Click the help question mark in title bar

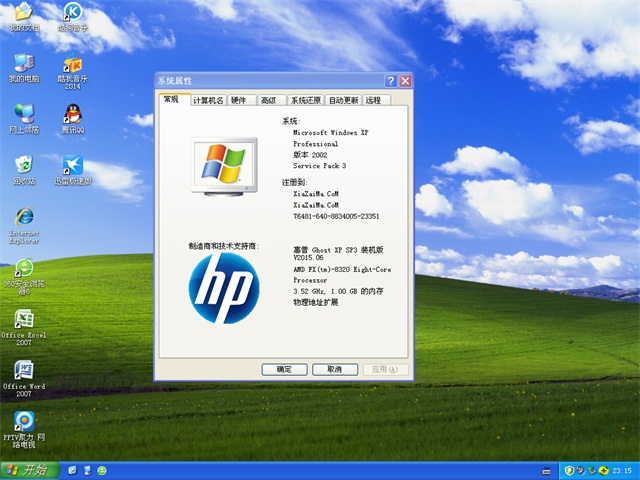click(x=390, y=80)
